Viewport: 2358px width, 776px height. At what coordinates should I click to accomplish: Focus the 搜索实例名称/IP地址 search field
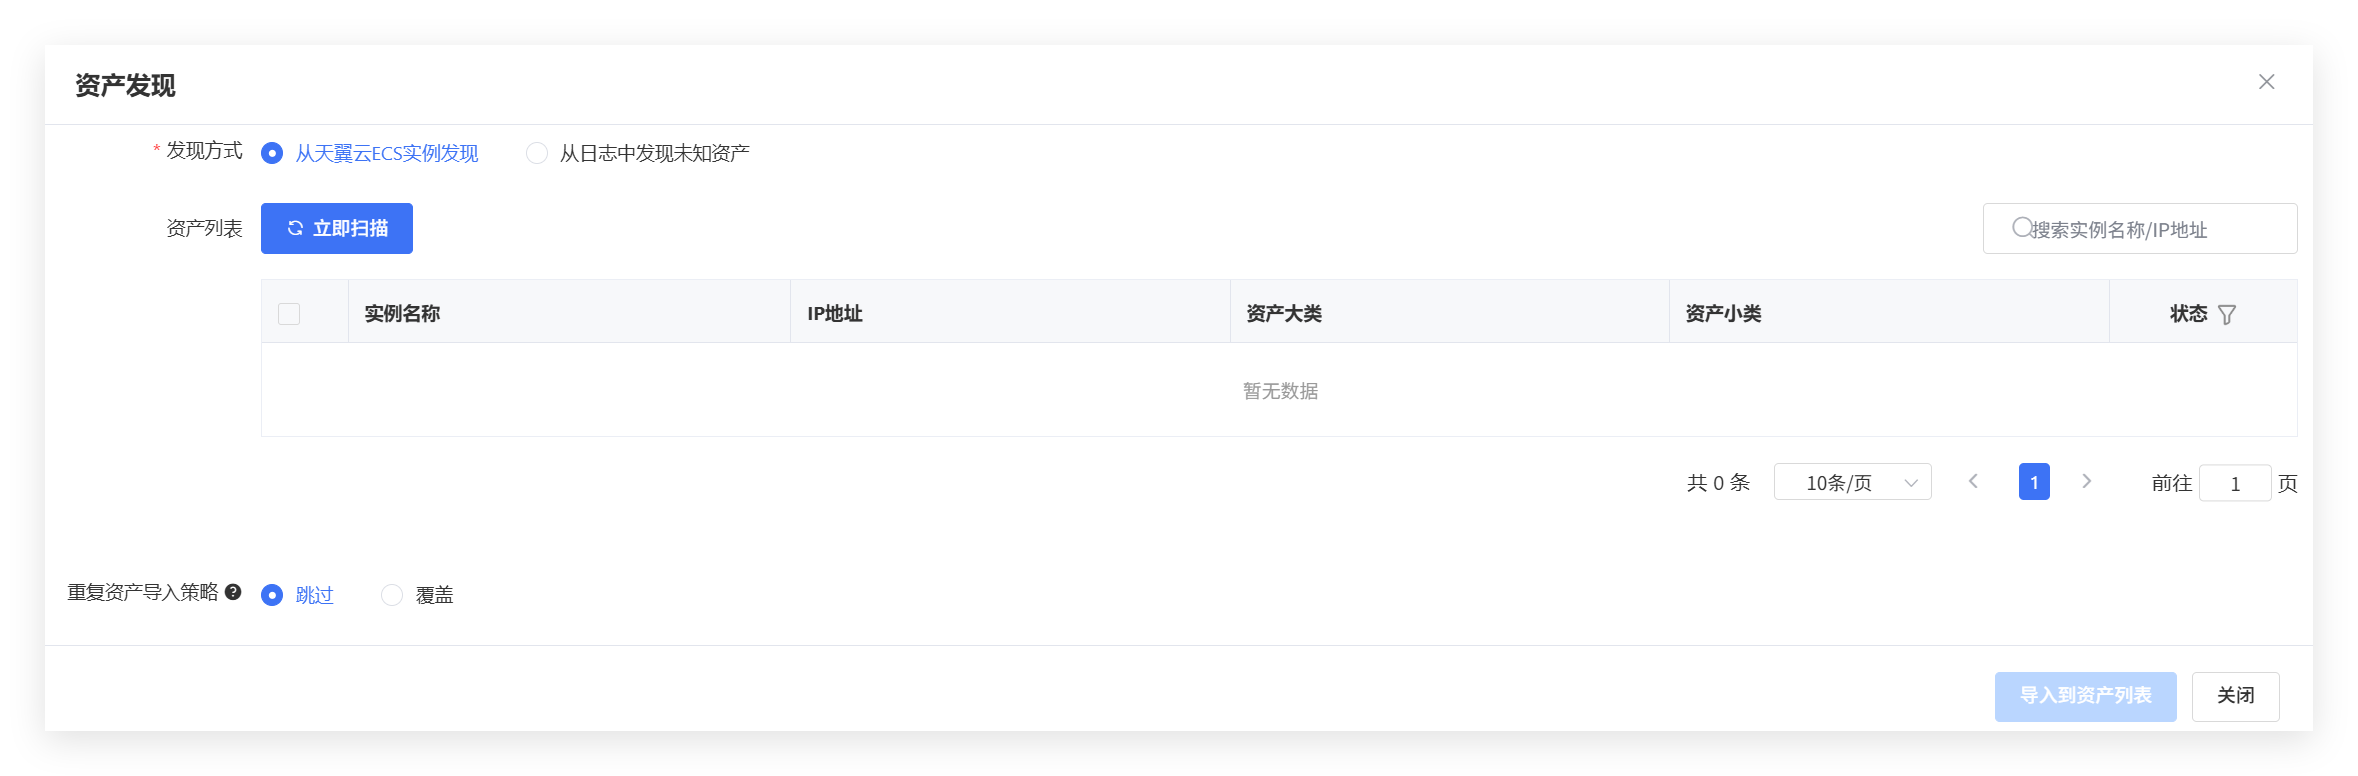click(2140, 229)
